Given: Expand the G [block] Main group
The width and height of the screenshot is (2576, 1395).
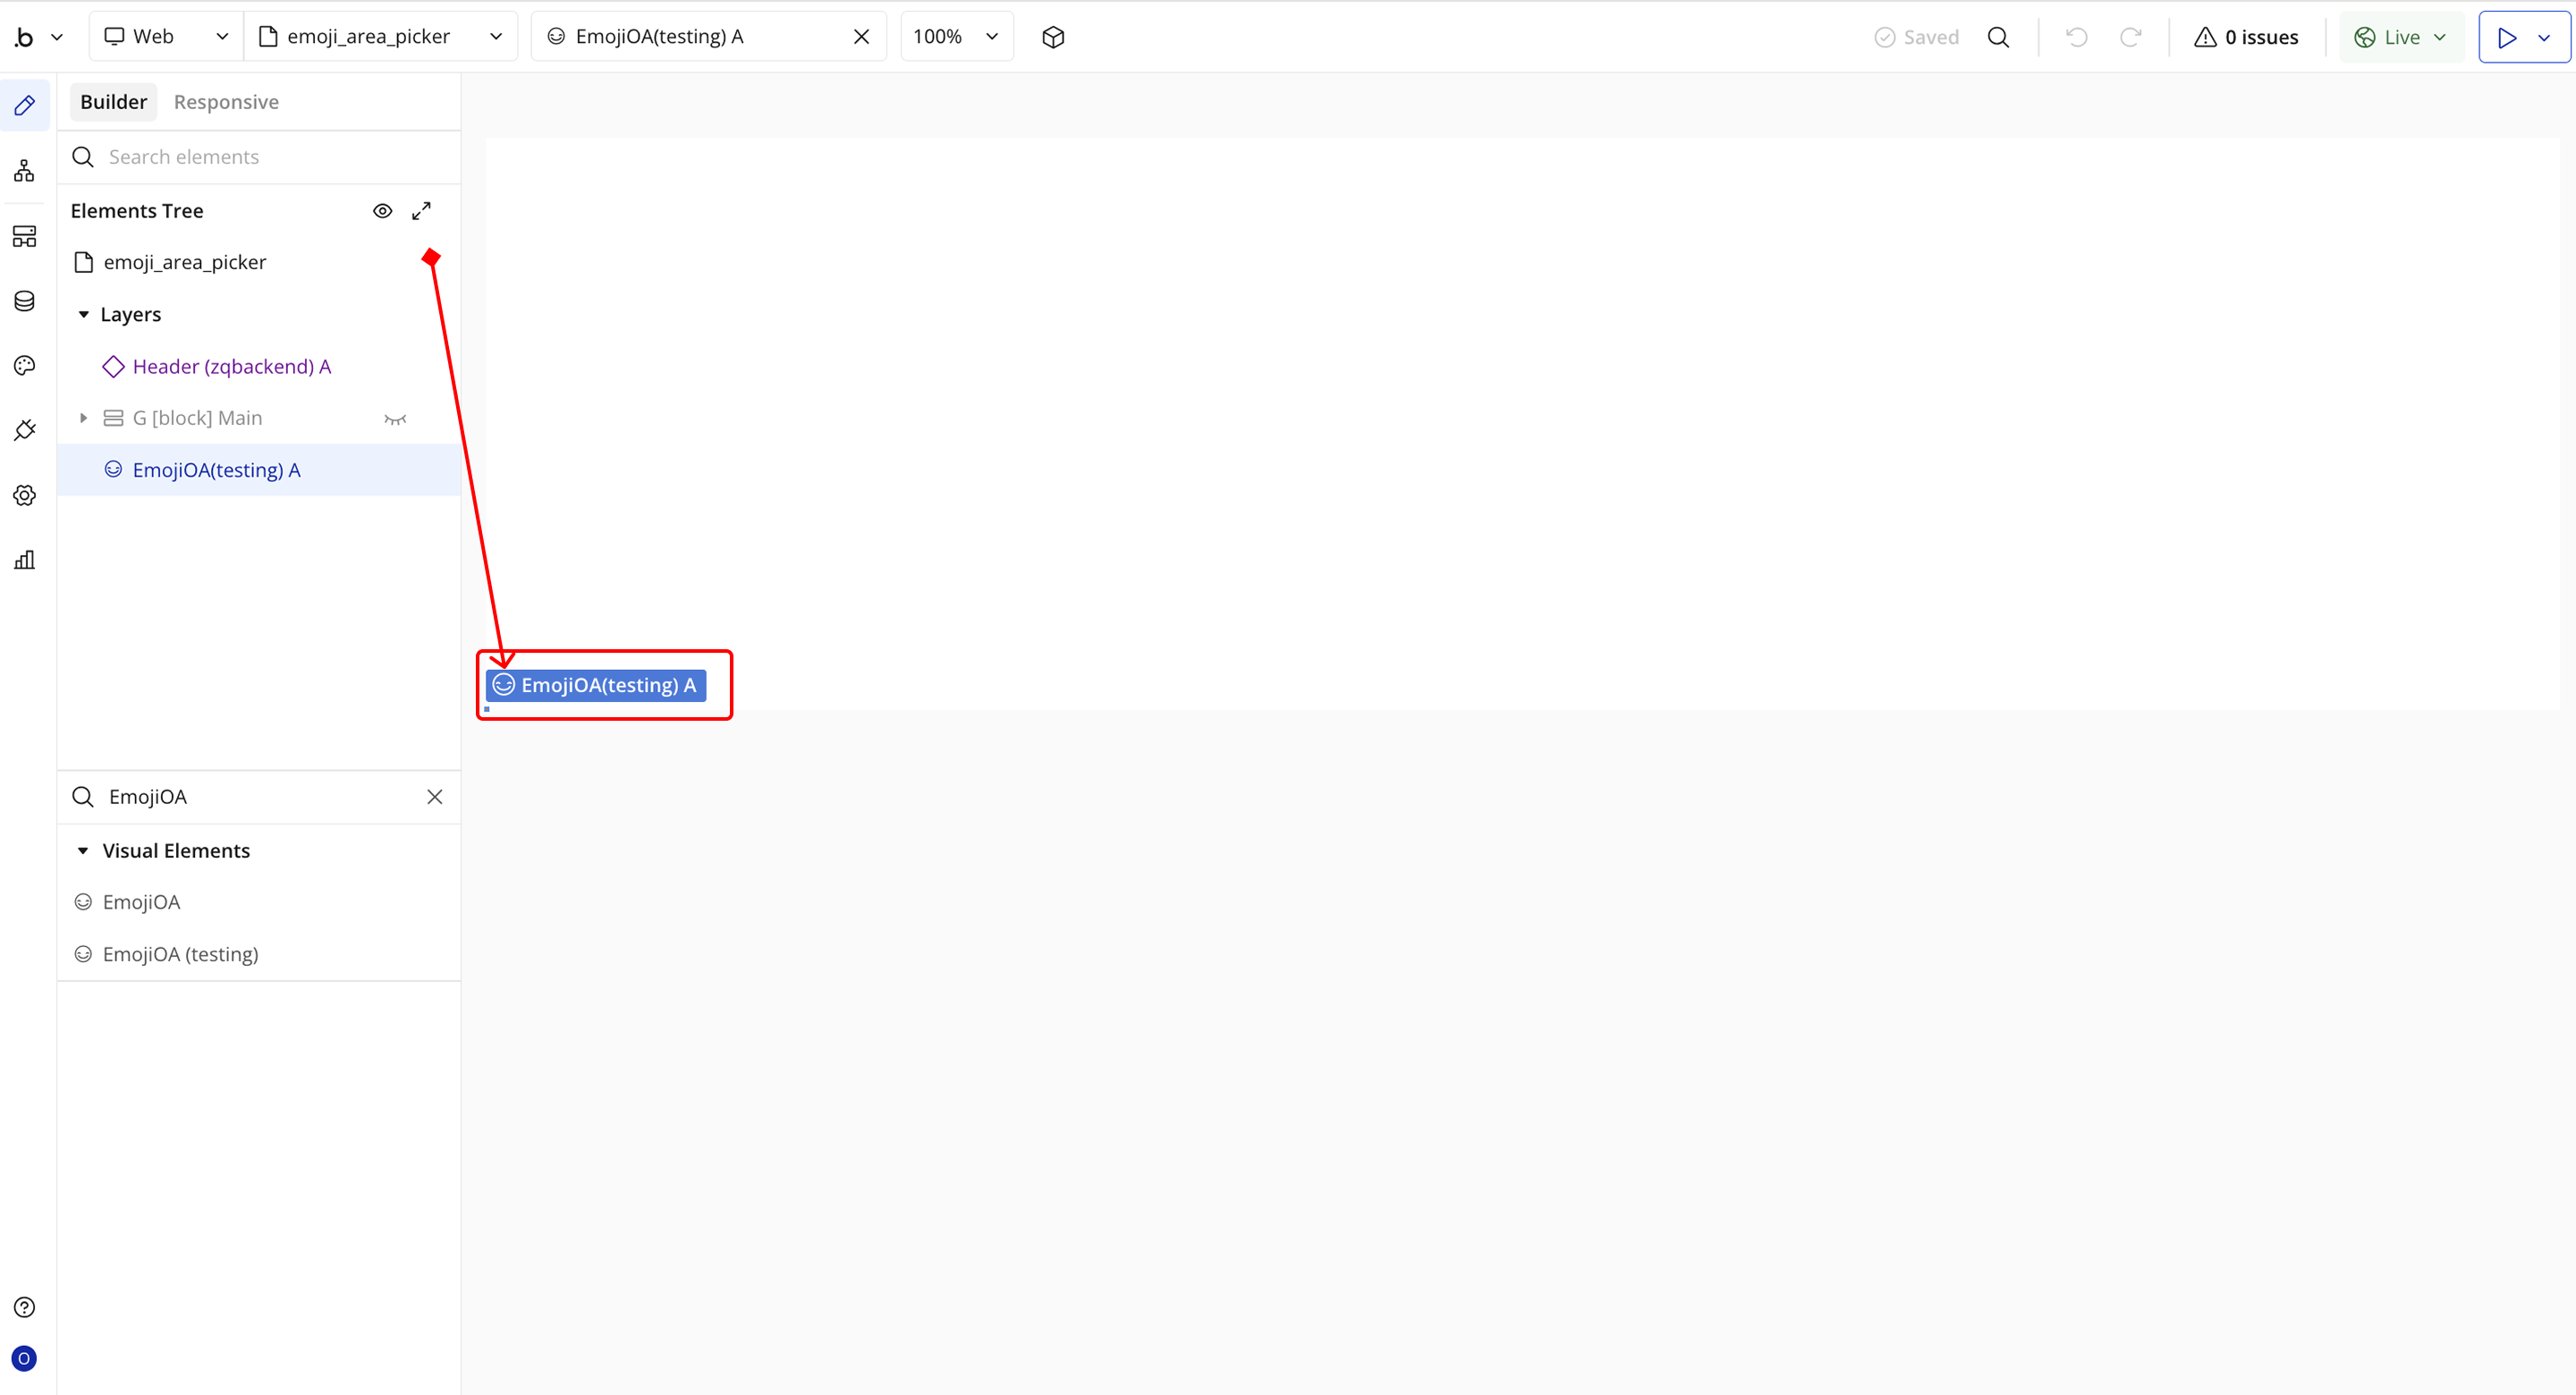Looking at the screenshot, I should [x=84, y=418].
